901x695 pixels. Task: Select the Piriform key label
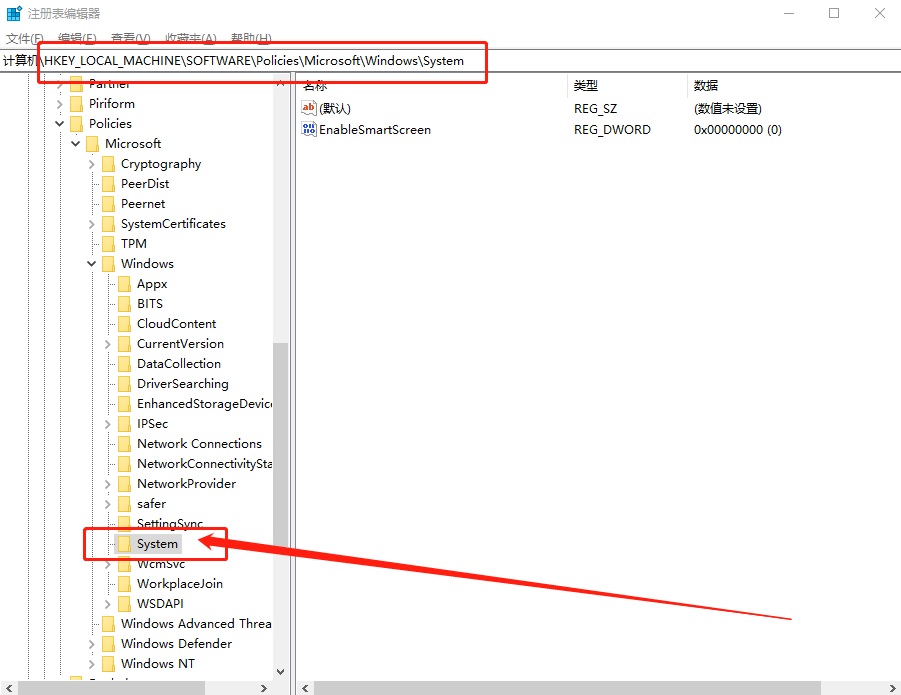point(111,104)
